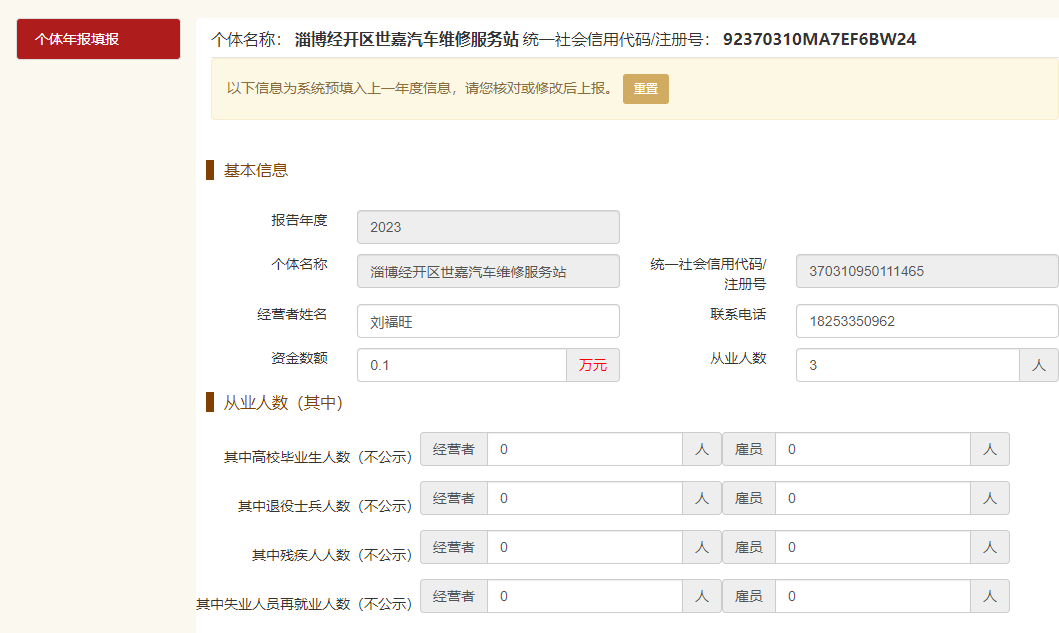Click the 人 unit next to 从业人数
The image size is (1059, 633).
click(x=1039, y=365)
